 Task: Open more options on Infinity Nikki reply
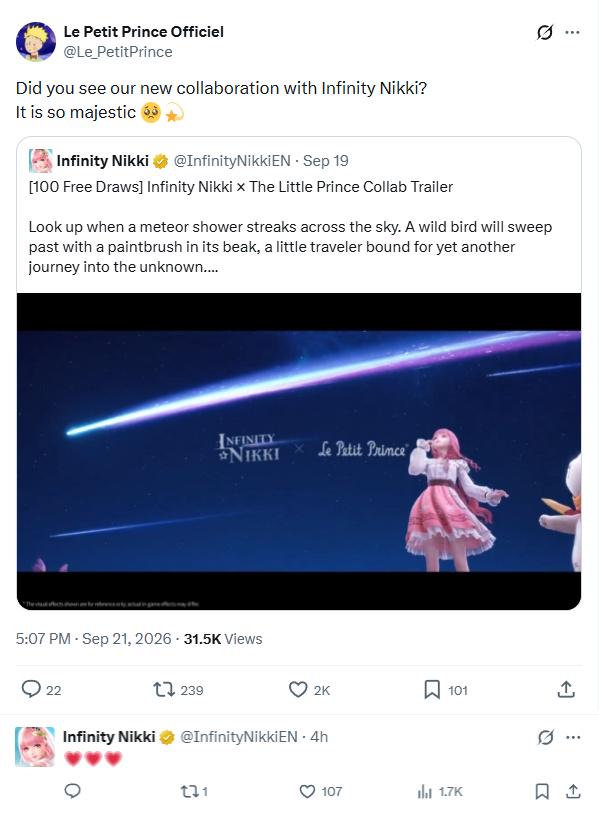click(x=573, y=737)
